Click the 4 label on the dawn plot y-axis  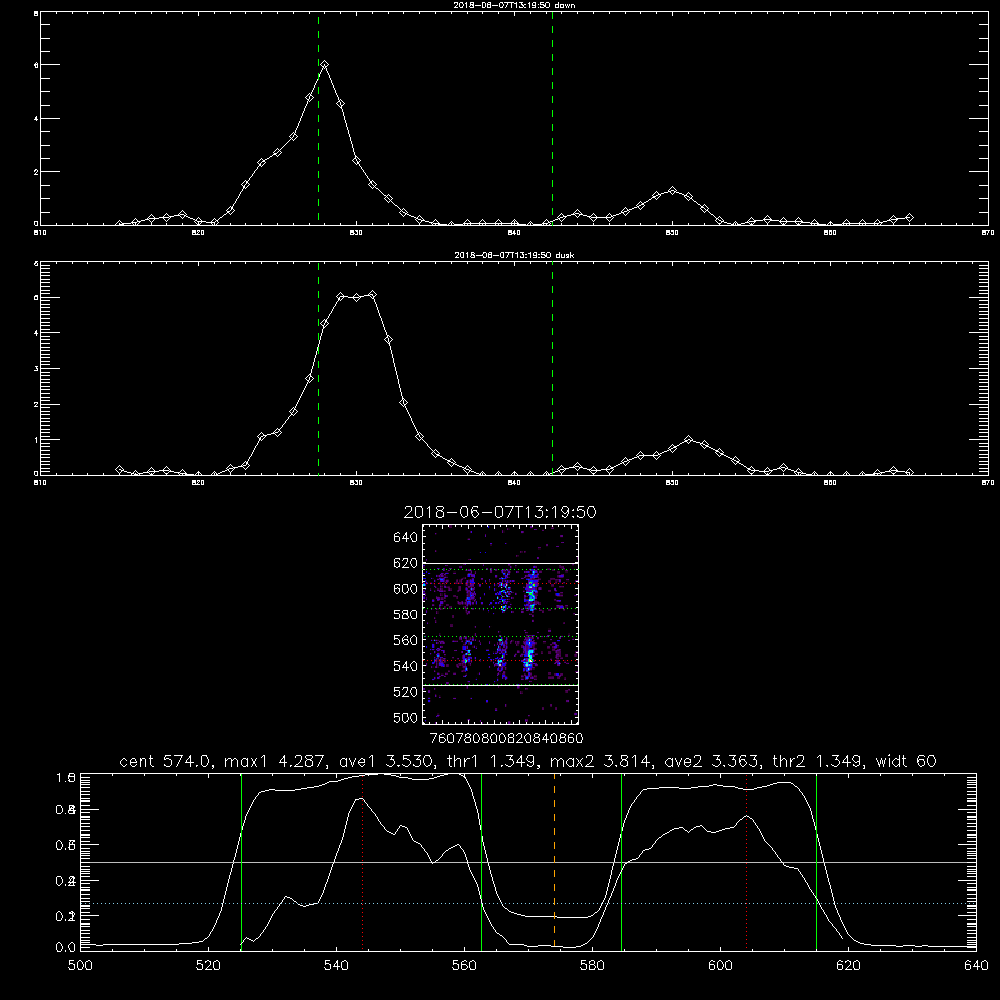[36, 119]
